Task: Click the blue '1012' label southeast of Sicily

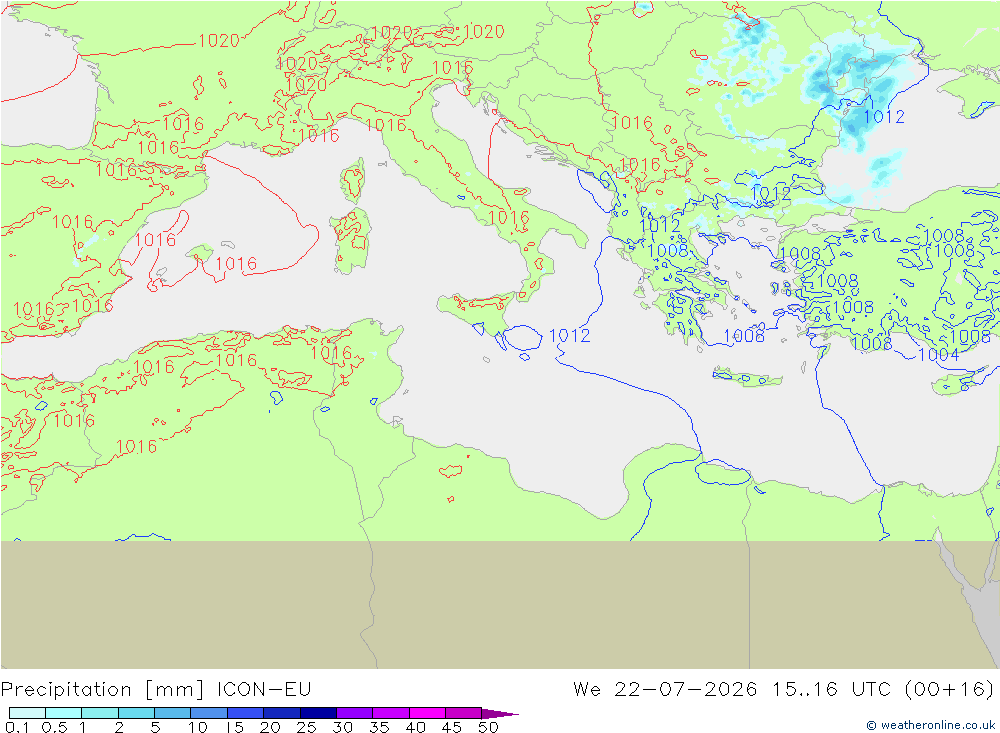Action: [570, 336]
